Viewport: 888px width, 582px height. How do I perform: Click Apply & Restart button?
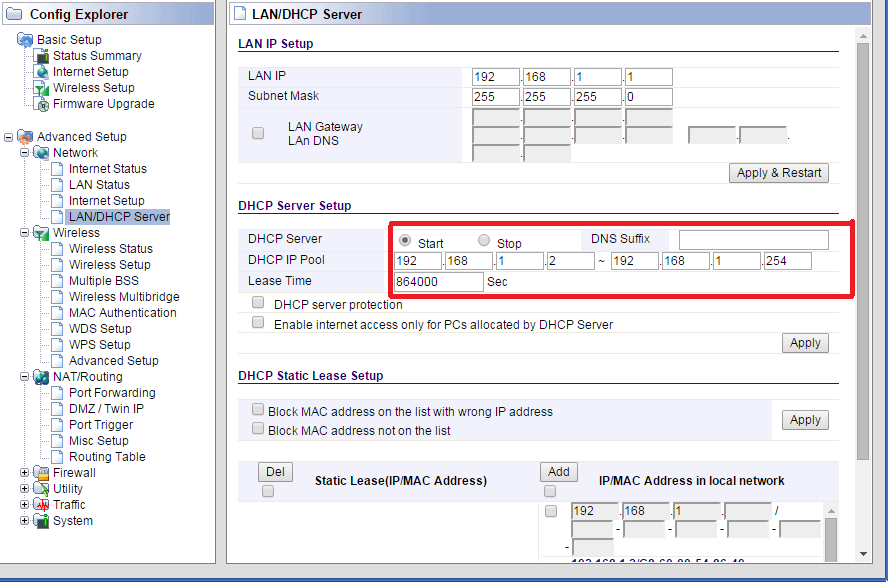[x=779, y=173]
